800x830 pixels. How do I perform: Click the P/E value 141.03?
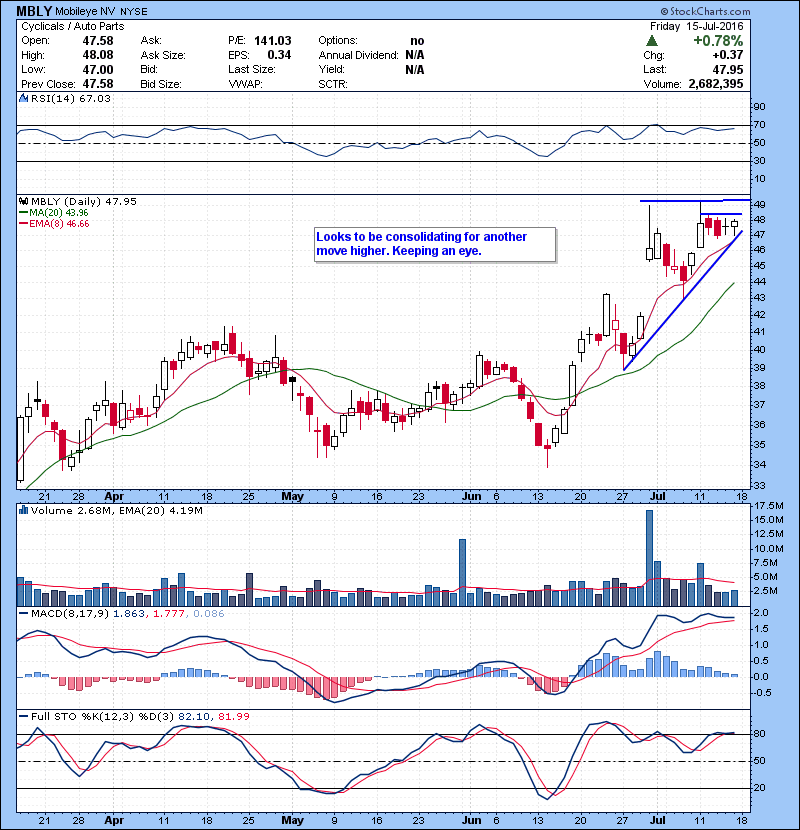tap(273, 41)
